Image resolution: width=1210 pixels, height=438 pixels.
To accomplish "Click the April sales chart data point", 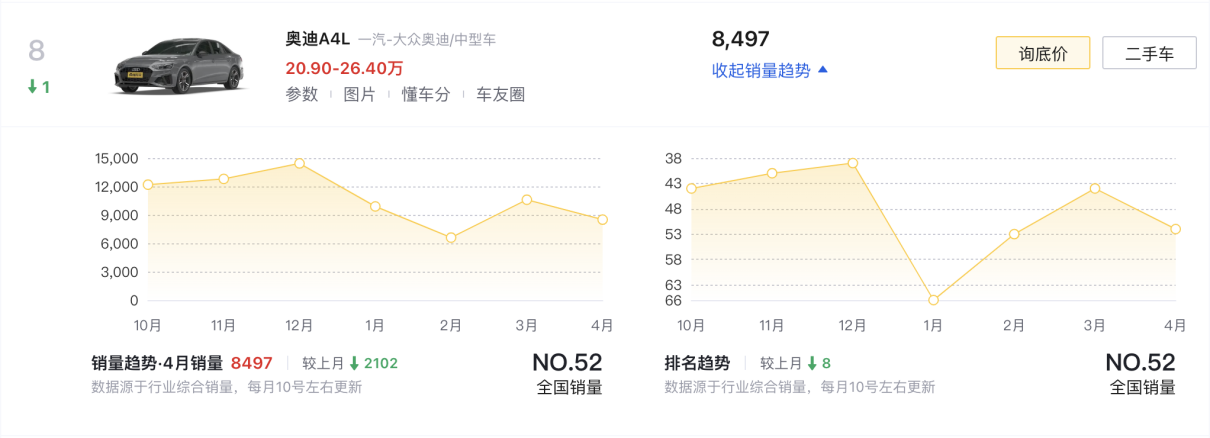I will click(602, 220).
